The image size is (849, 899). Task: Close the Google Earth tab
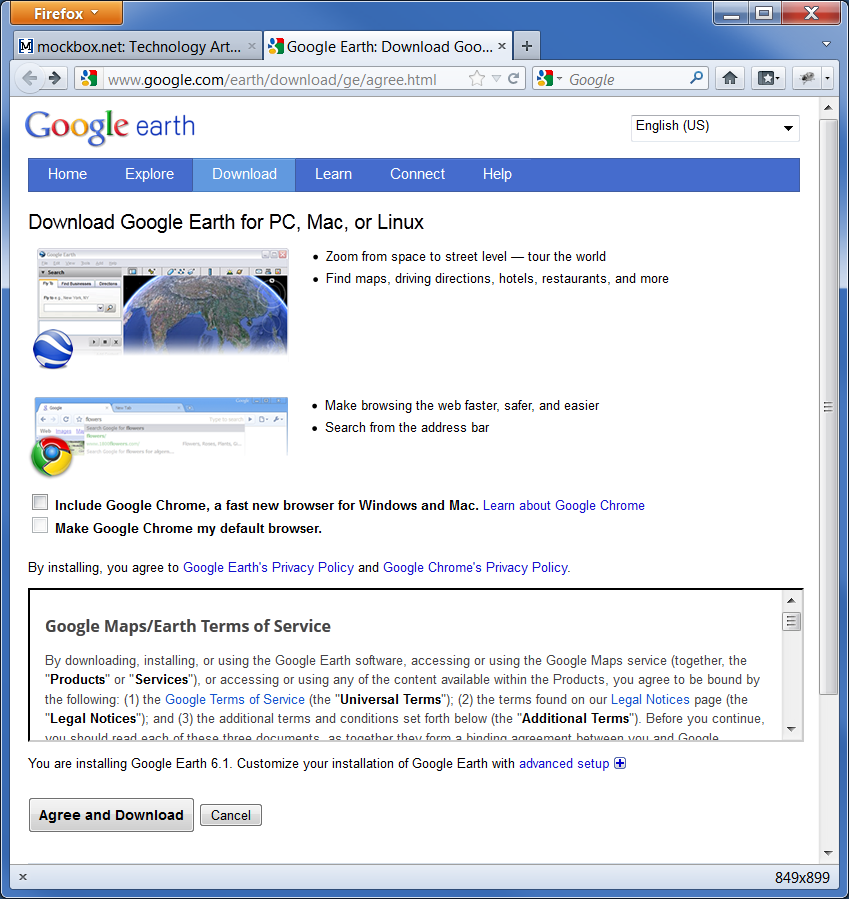(502, 46)
